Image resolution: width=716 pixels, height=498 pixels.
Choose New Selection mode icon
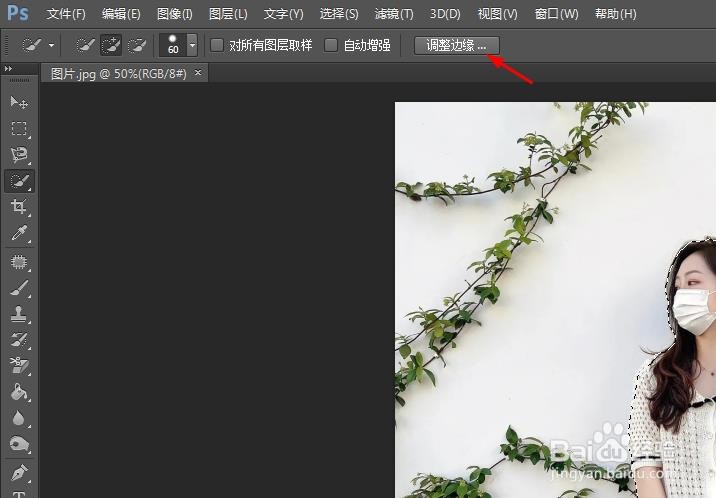click(85, 45)
